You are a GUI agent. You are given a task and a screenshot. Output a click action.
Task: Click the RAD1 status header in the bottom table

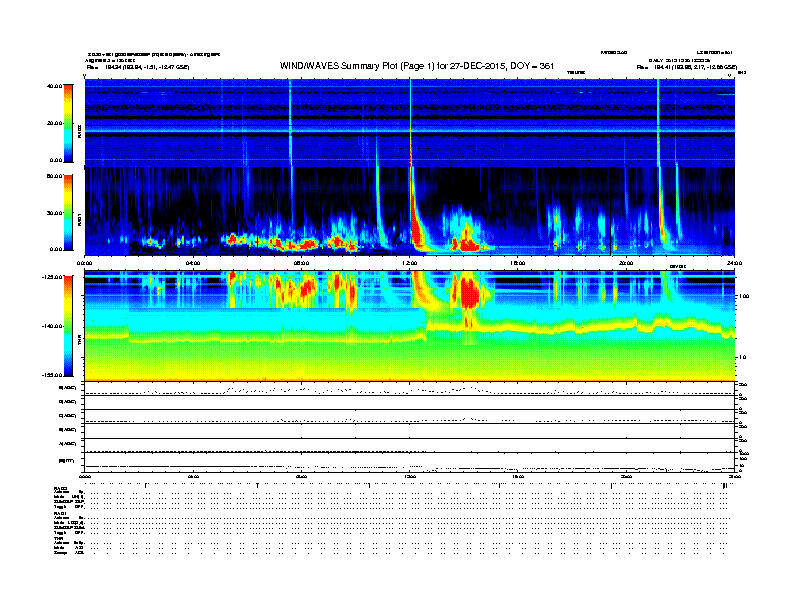61,513
